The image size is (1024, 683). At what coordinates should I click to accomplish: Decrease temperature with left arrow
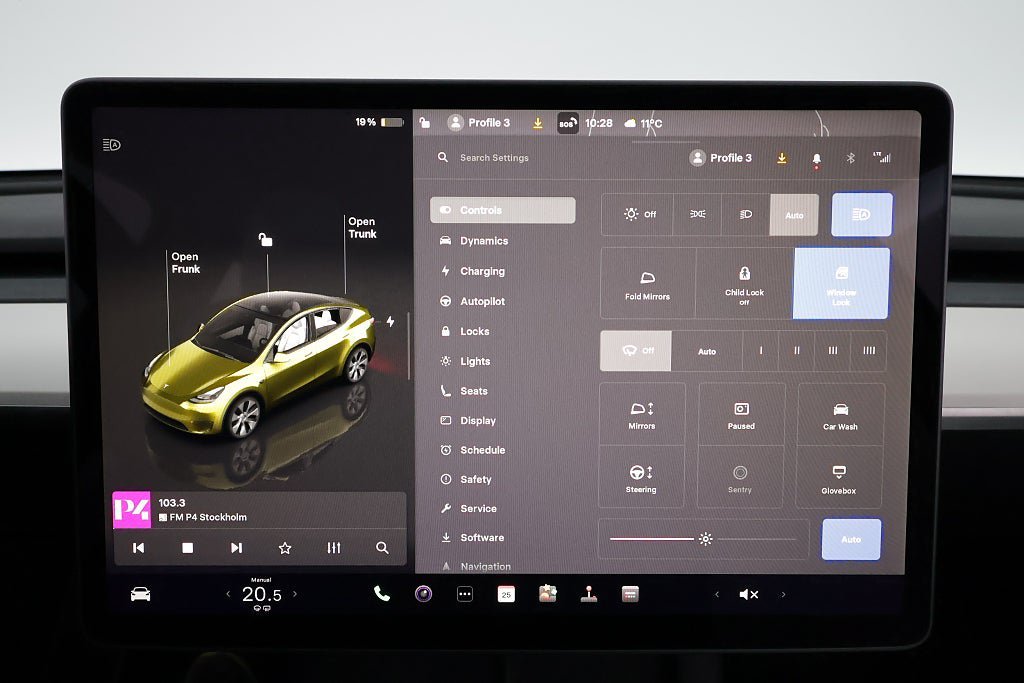227,594
